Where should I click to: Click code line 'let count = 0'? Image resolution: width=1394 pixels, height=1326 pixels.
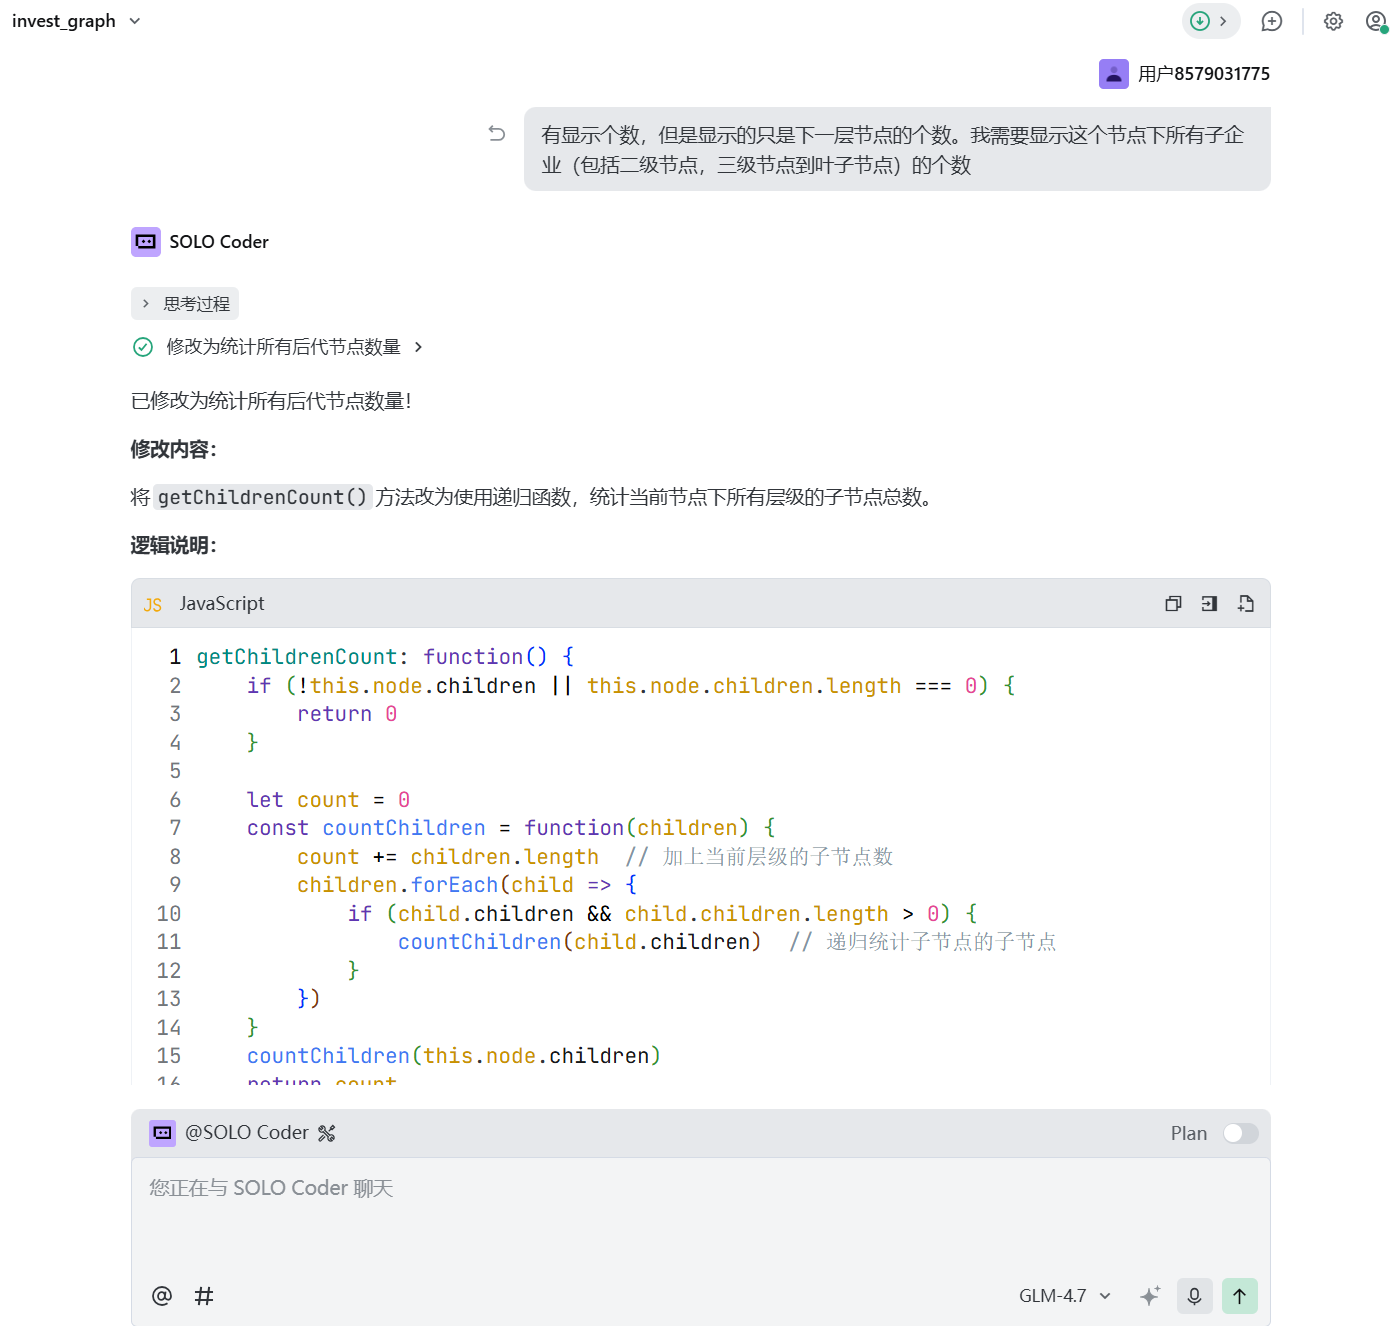[x=329, y=800]
